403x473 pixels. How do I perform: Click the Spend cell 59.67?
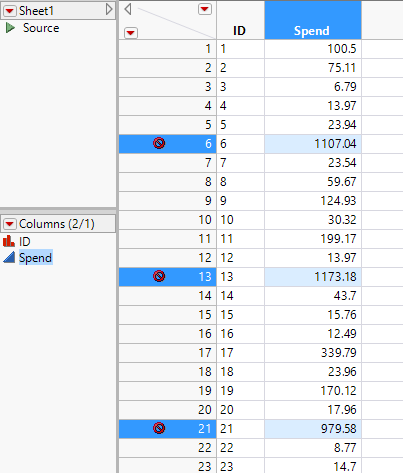[313, 182]
